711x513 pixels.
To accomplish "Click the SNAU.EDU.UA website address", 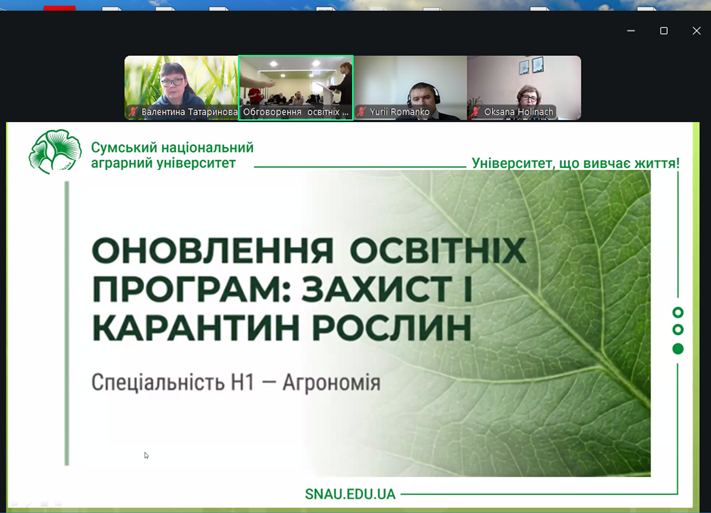I will (350, 494).
